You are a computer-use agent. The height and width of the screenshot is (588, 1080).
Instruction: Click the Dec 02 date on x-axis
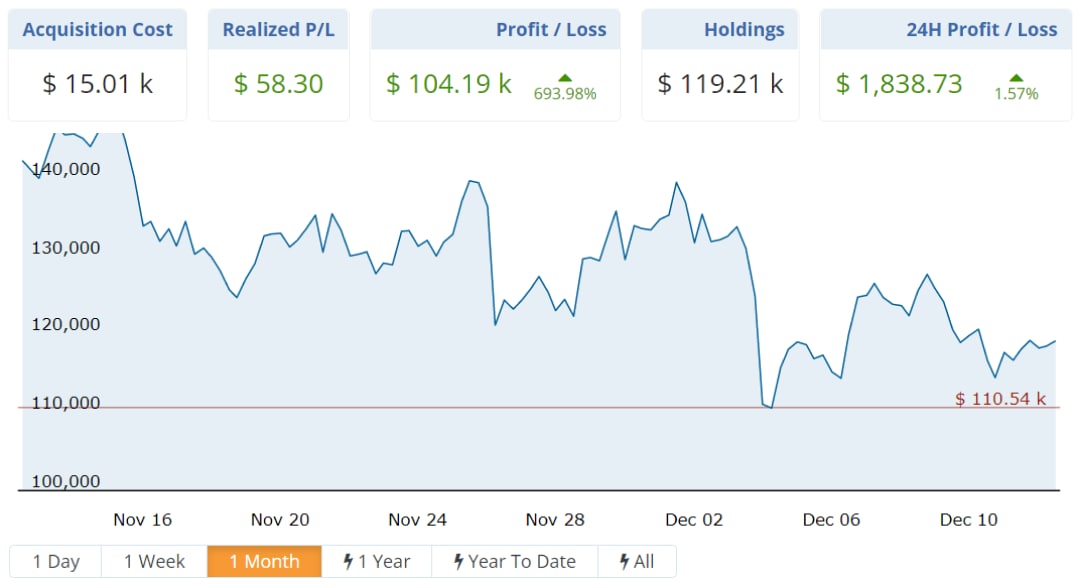(694, 520)
